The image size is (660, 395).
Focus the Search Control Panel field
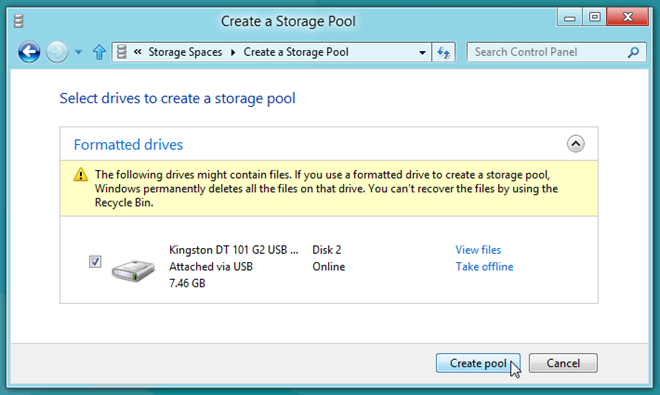pyautogui.click(x=556, y=52)
